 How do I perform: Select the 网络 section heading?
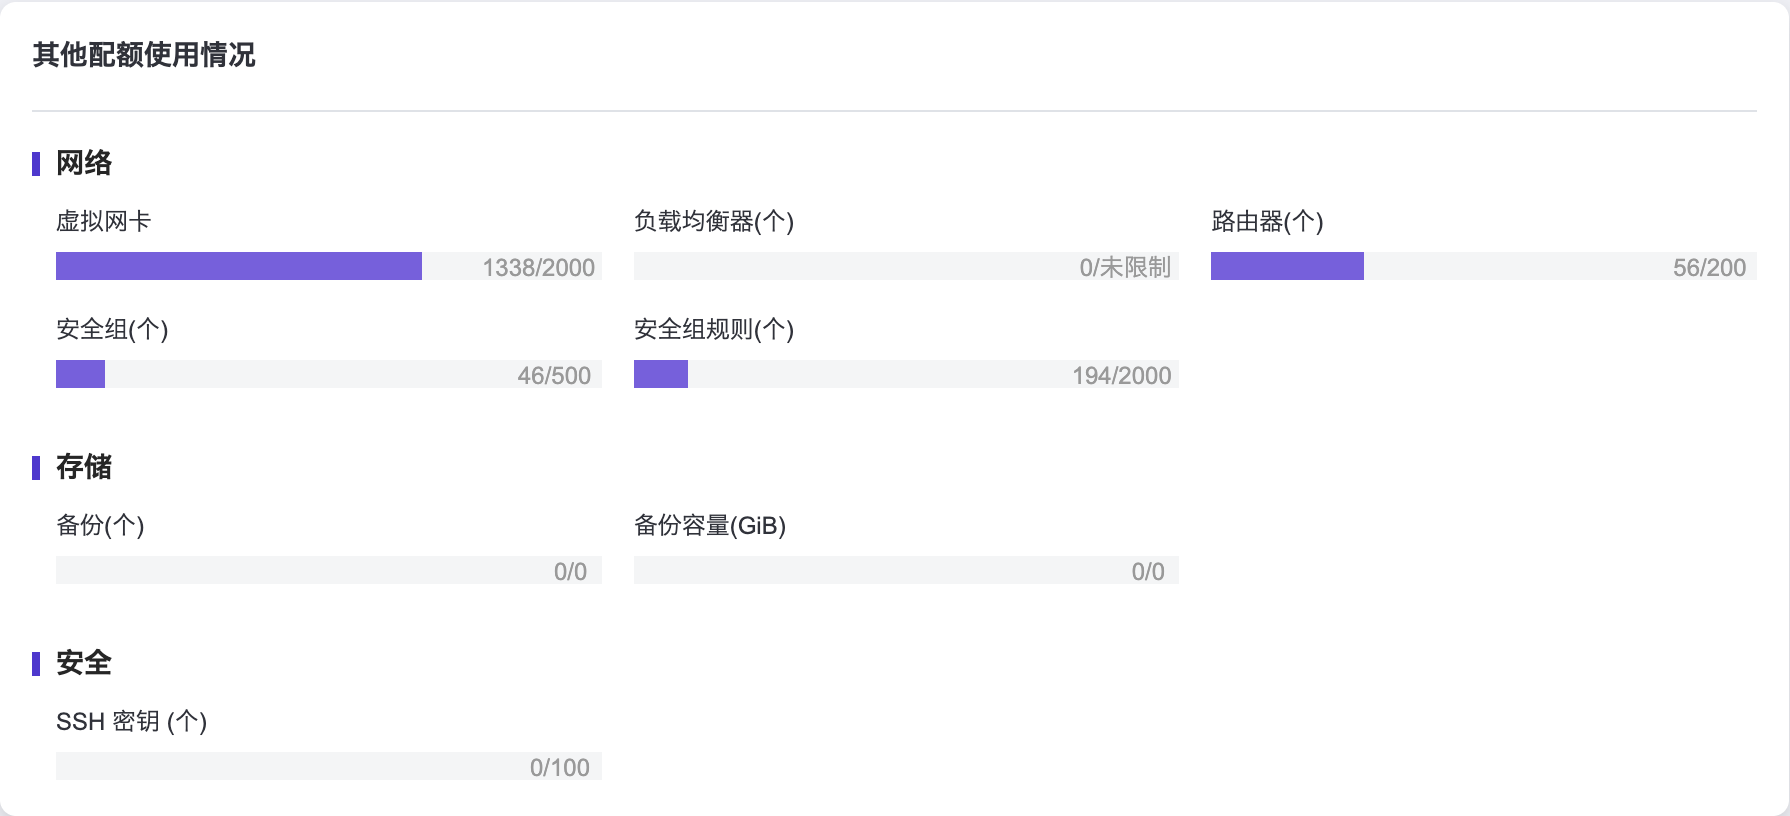coord(84,163)
